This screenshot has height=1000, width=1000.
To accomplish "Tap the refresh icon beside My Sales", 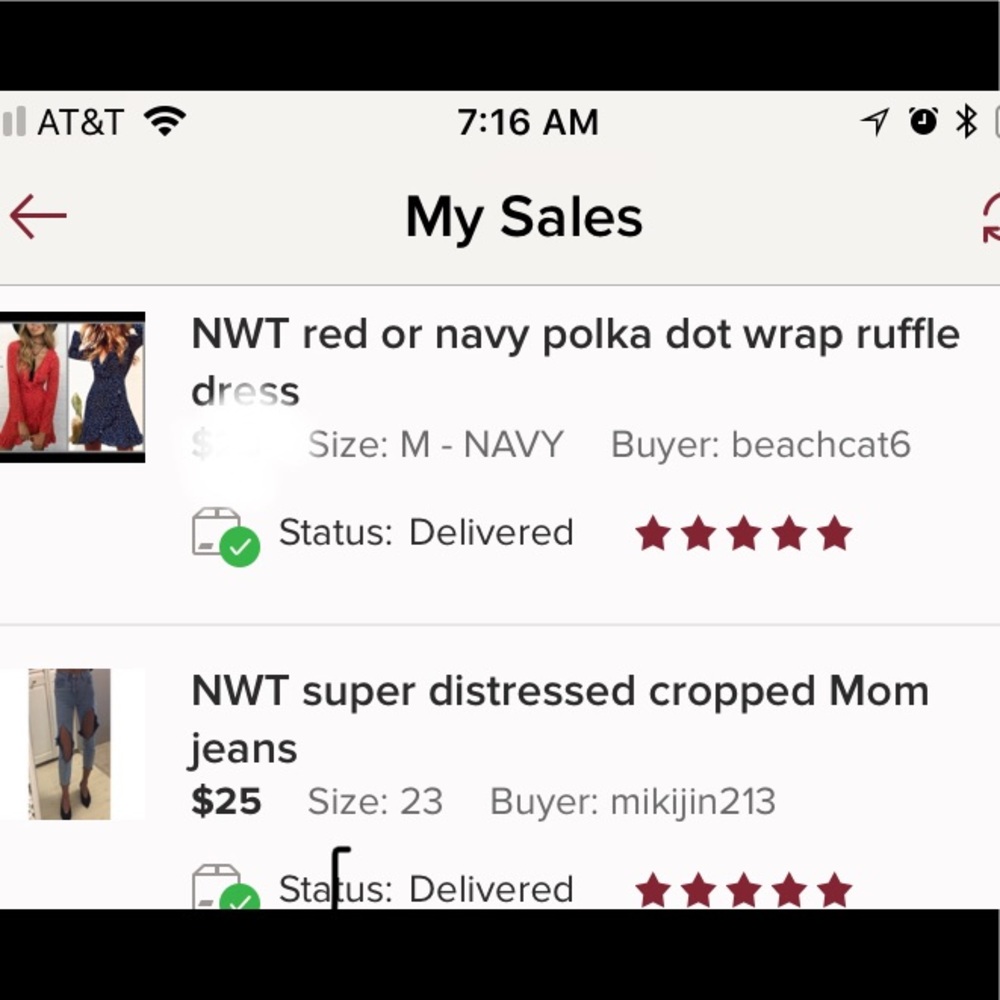I will coord(990,217).
